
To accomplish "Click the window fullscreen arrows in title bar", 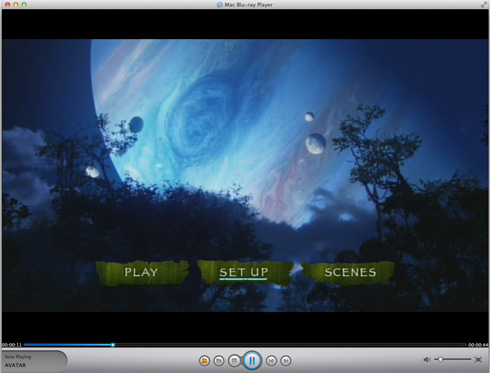I will coord(483,4).
